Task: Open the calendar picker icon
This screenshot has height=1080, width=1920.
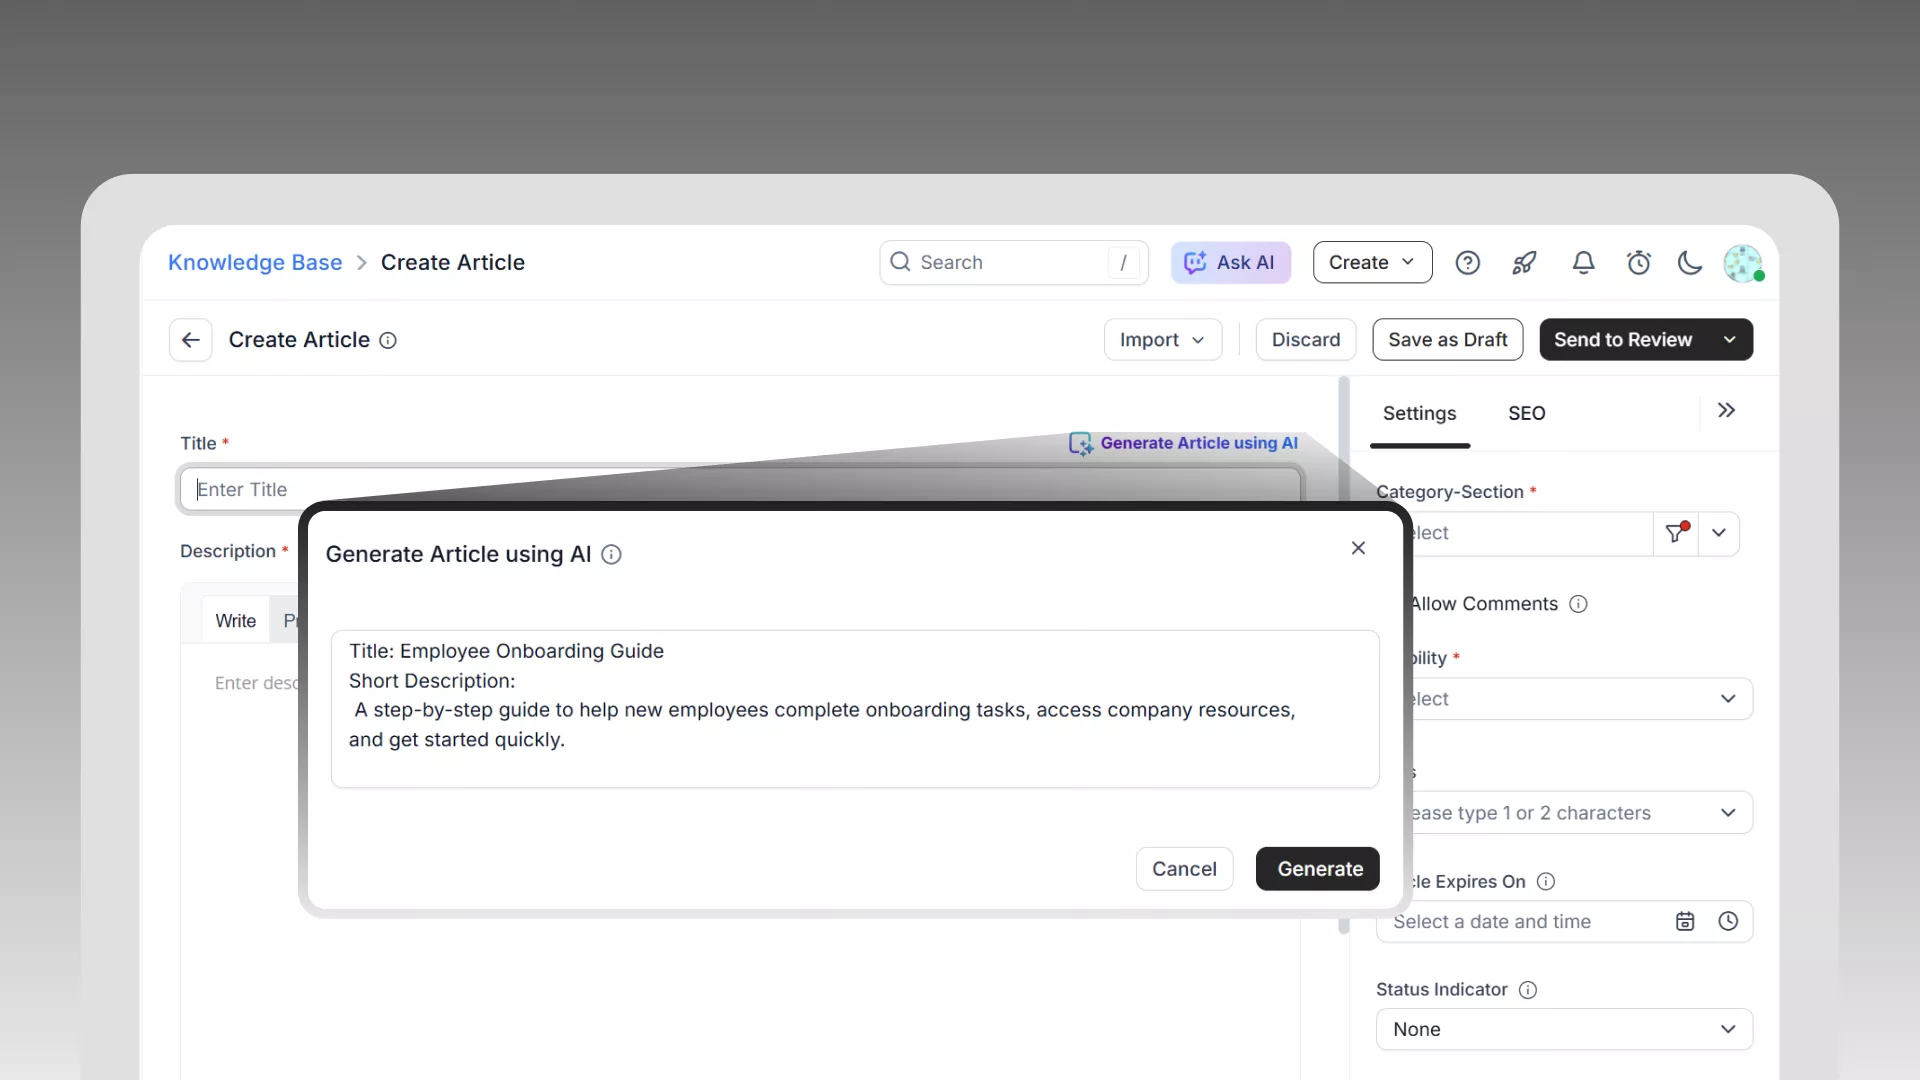Action: tap(1685, 922)
